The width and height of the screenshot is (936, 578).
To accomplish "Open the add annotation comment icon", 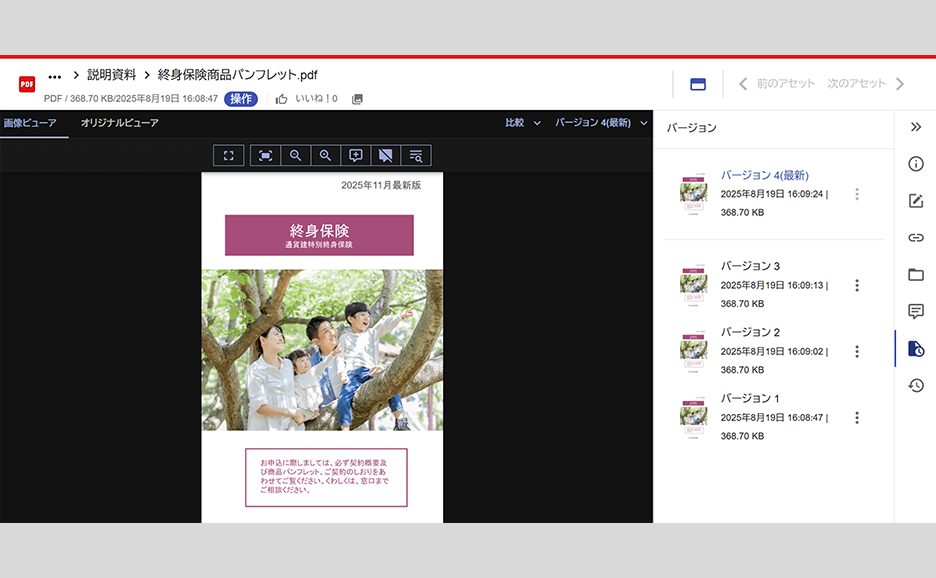I will (355, 155).
